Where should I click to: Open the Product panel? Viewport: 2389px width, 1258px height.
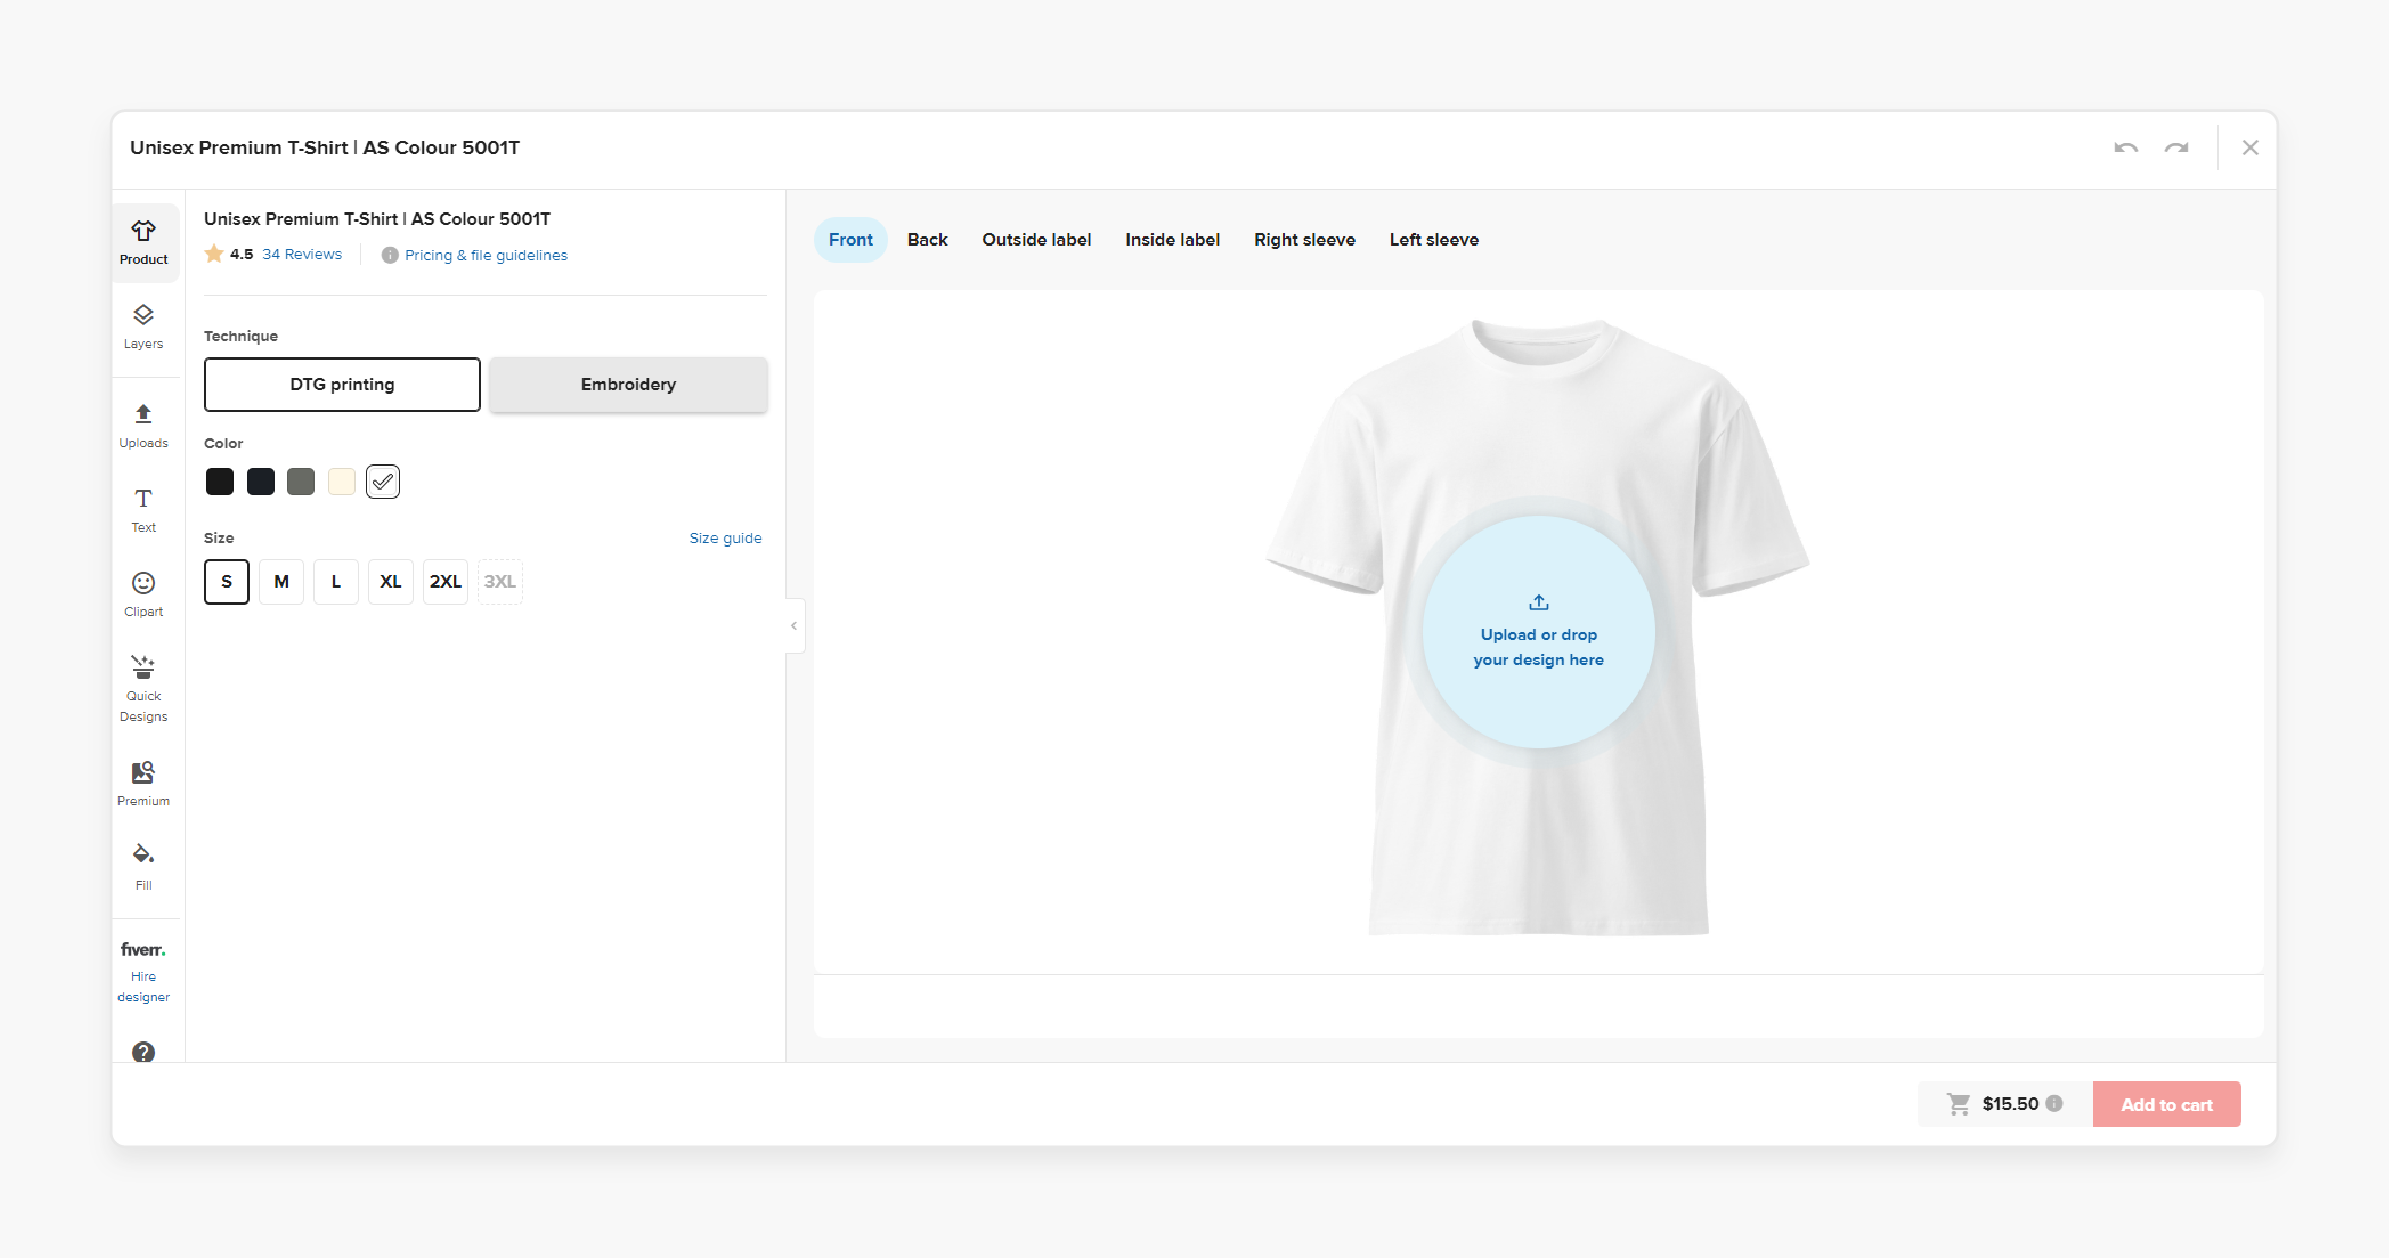click(x=144, y=240)
